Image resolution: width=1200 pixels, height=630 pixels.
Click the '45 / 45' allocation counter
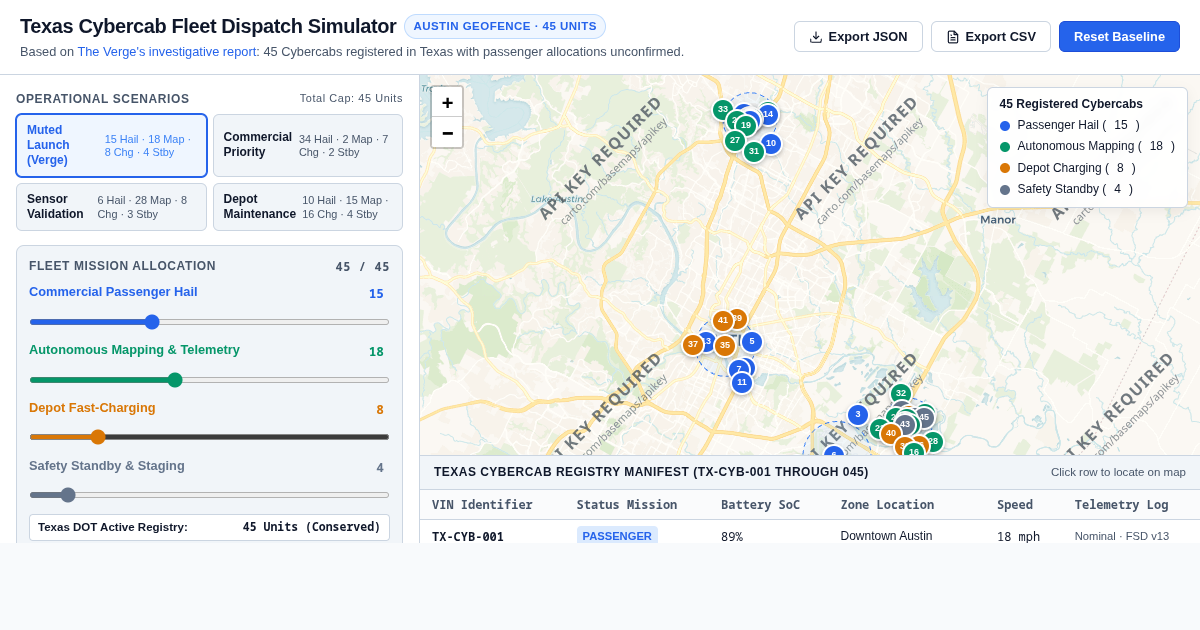(362, 267)
